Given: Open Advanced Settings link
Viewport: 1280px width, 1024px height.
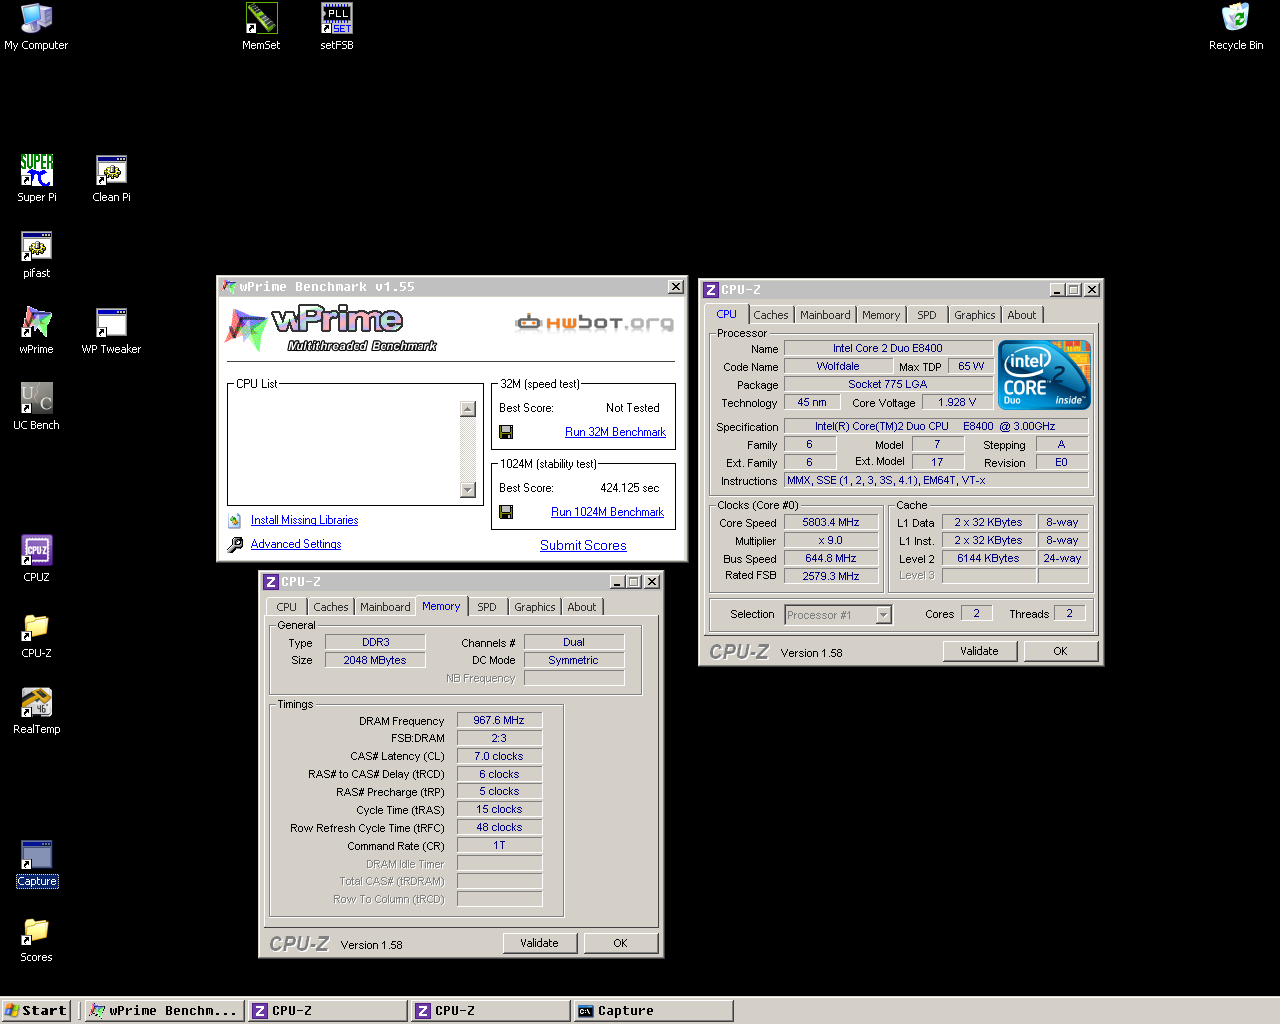Looking at the screenshot, I should coord(296,544).
